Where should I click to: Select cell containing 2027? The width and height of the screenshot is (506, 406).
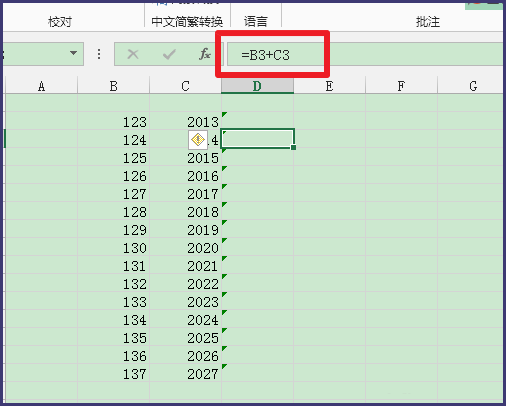point(185,373)
